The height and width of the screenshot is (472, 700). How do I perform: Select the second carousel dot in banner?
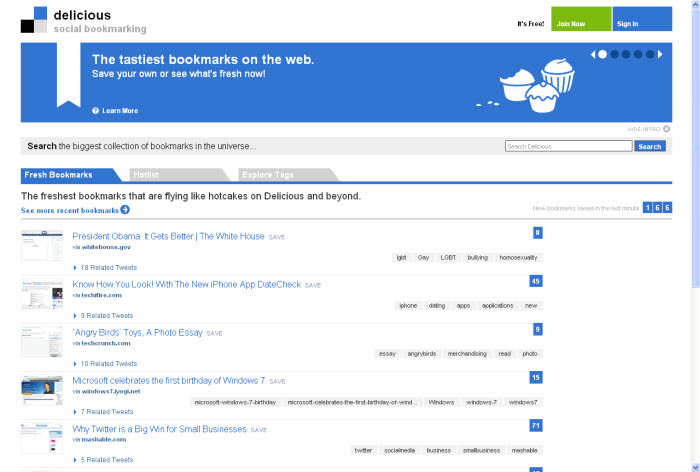(614, 54)
